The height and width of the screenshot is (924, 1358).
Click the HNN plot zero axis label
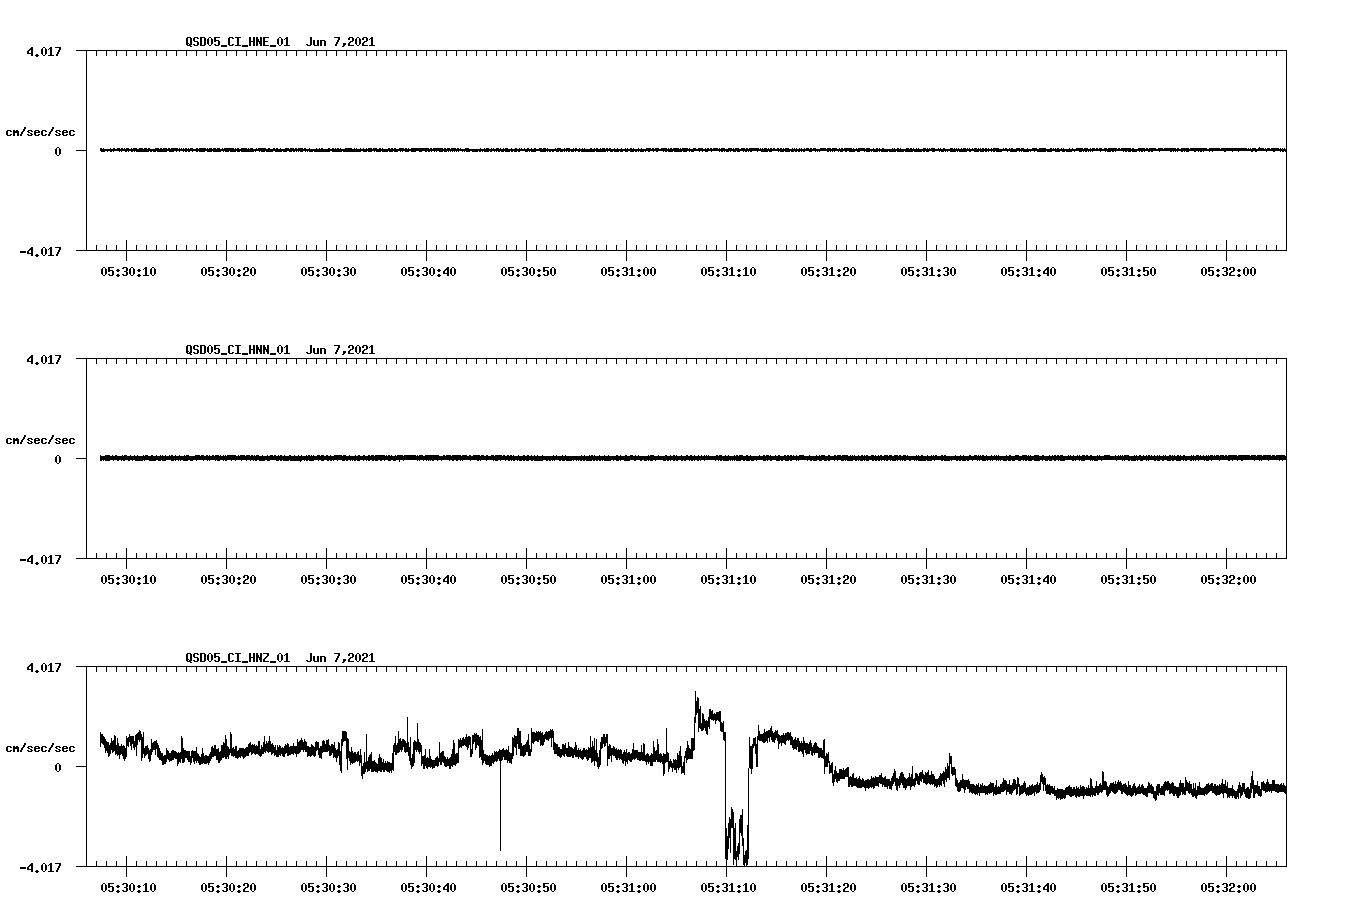click(57, 459)
